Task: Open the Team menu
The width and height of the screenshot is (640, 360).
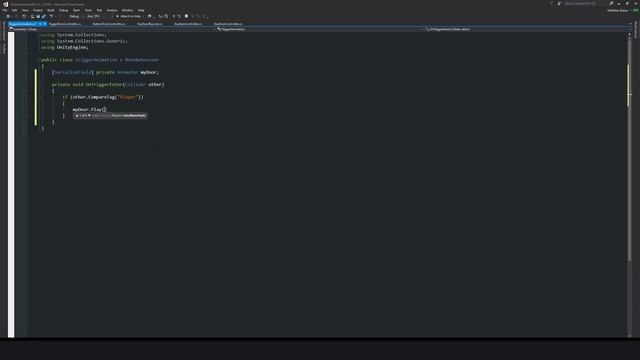Action: click(76, 10)
